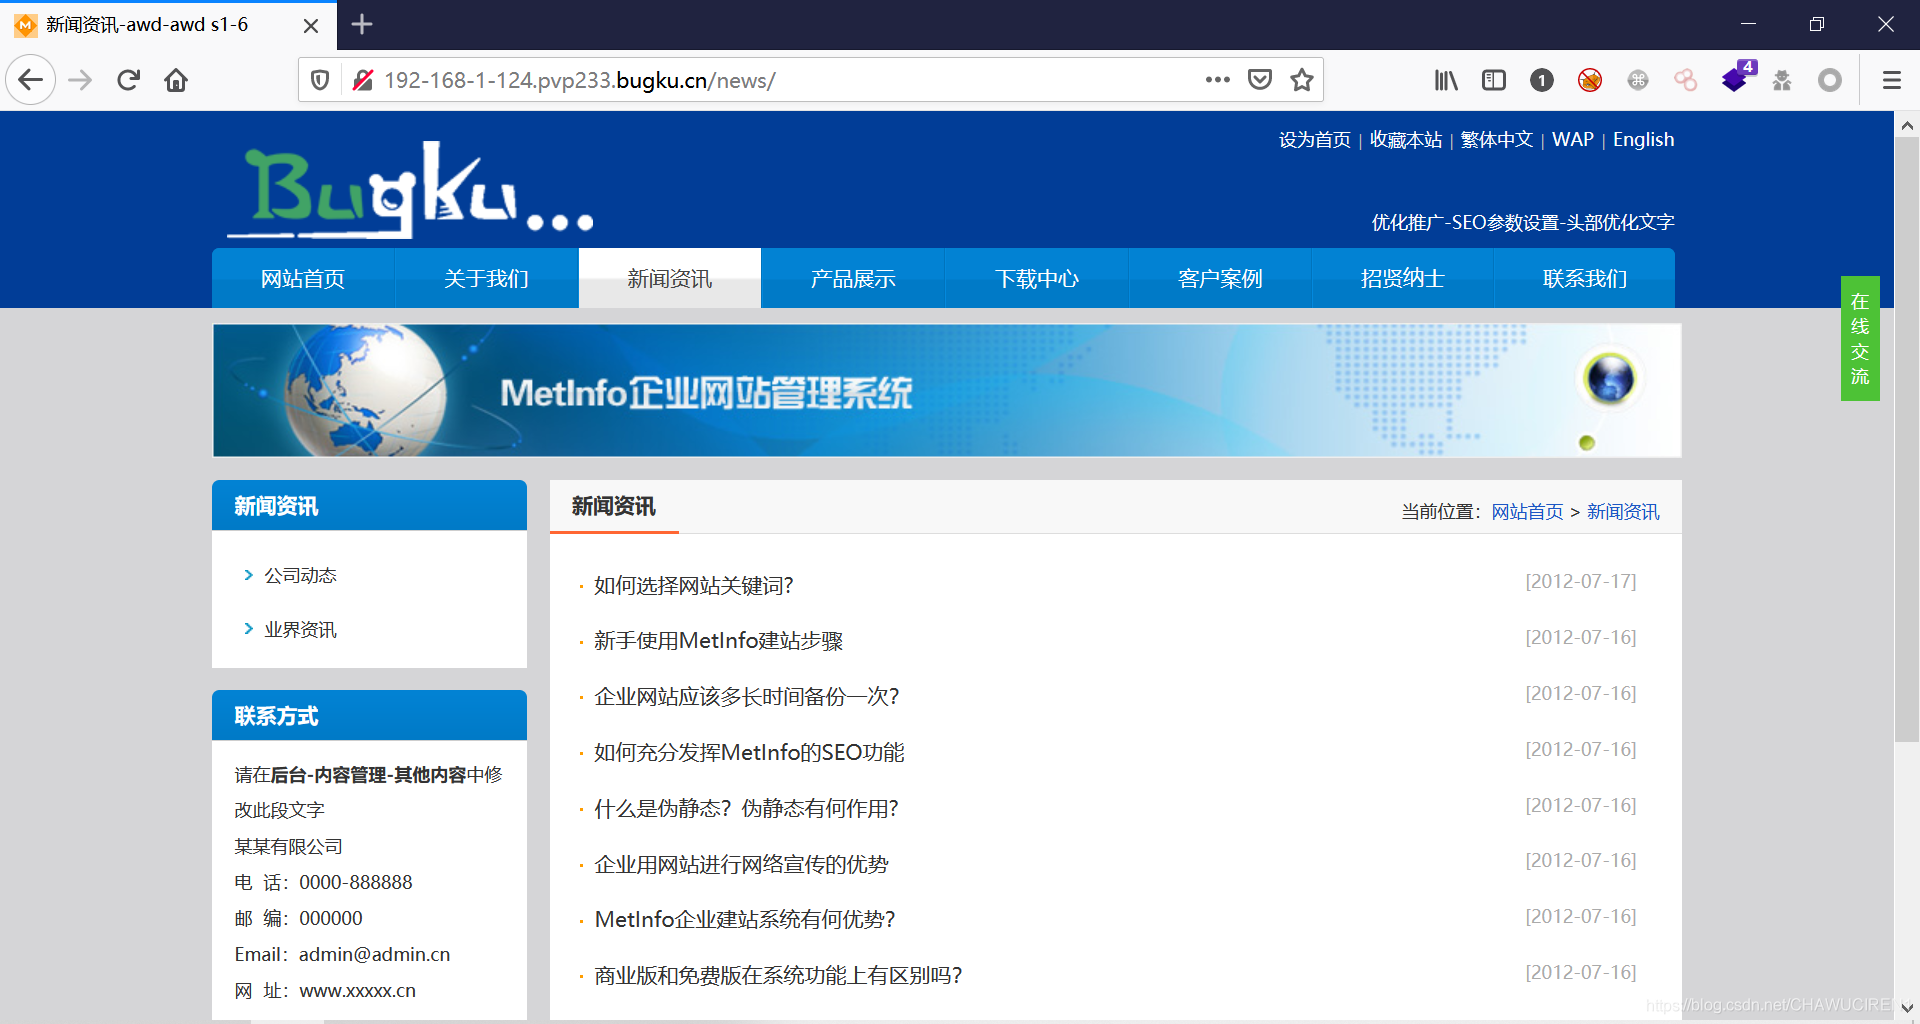Save the page to Pocket
Image resolution: width=1920 pixels, height=1024 pixels.
click(1260, 79)
